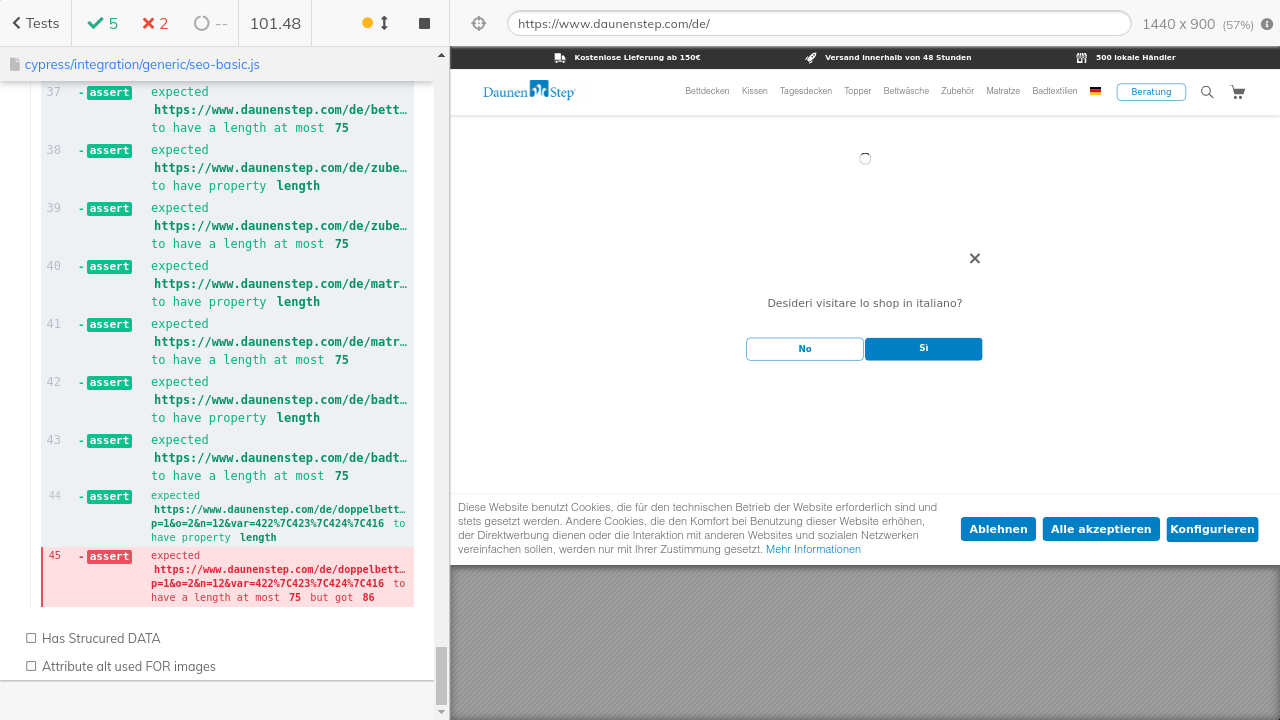Close the language popup with X

pos(974,258)
